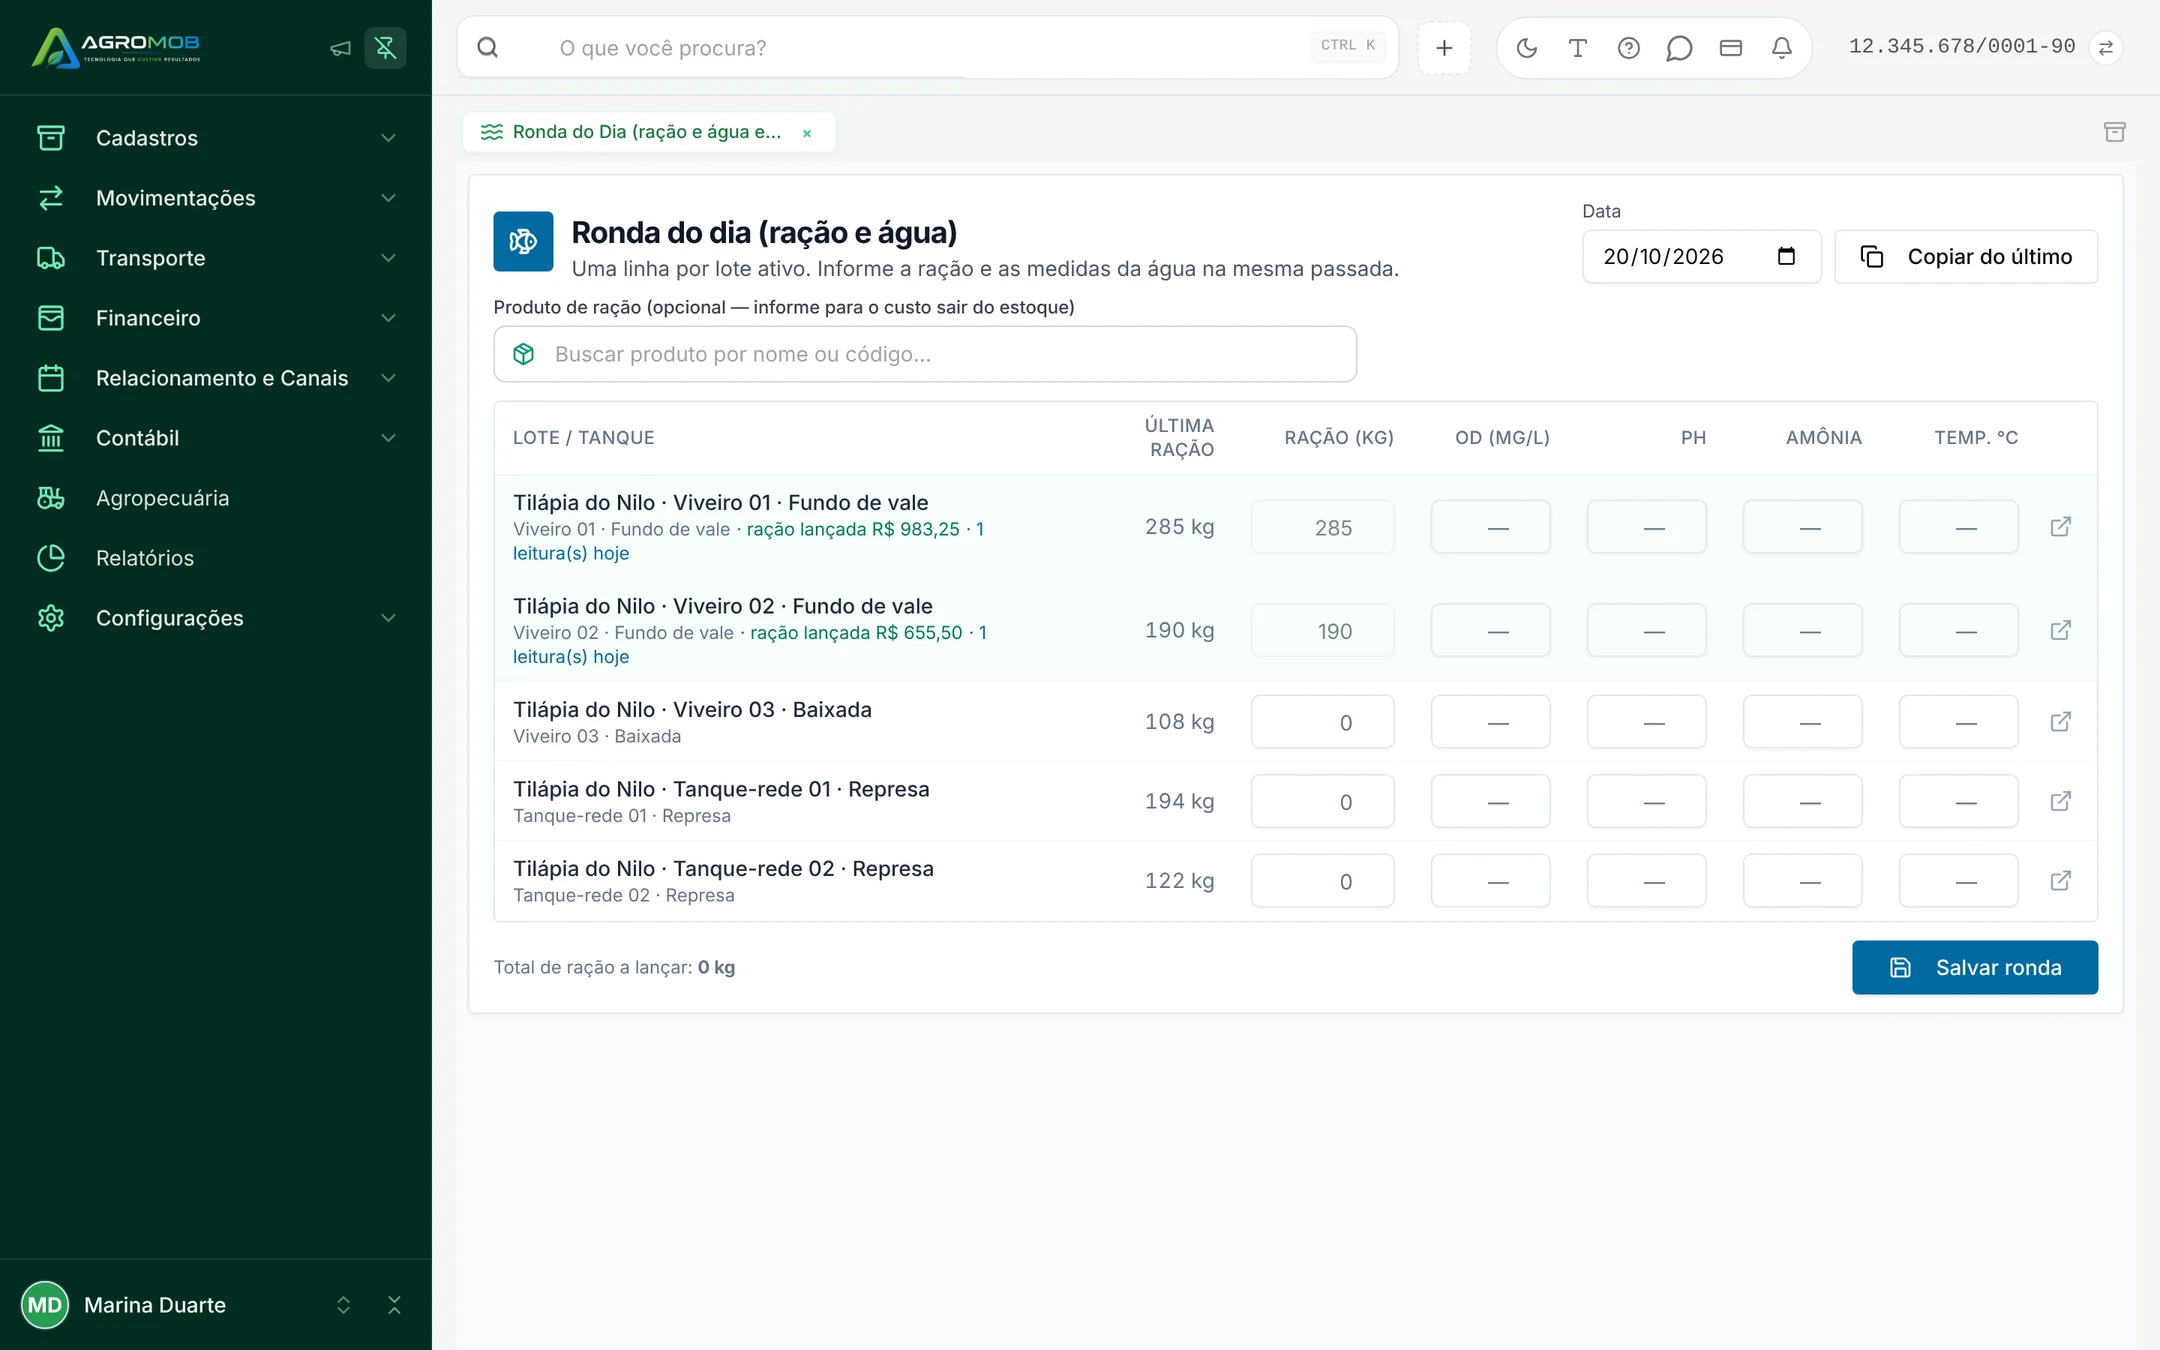This screenshot has width=2160, height=1350.
Task: Open notifications bell icon
Action: click(x=1781, y=47)
